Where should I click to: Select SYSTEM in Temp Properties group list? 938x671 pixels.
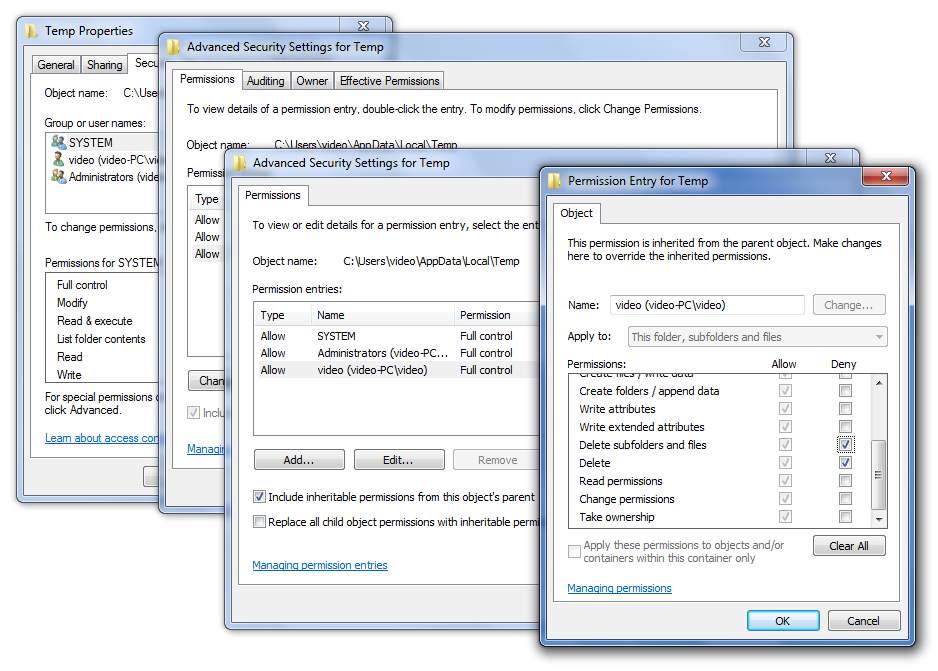click(90, 142)
